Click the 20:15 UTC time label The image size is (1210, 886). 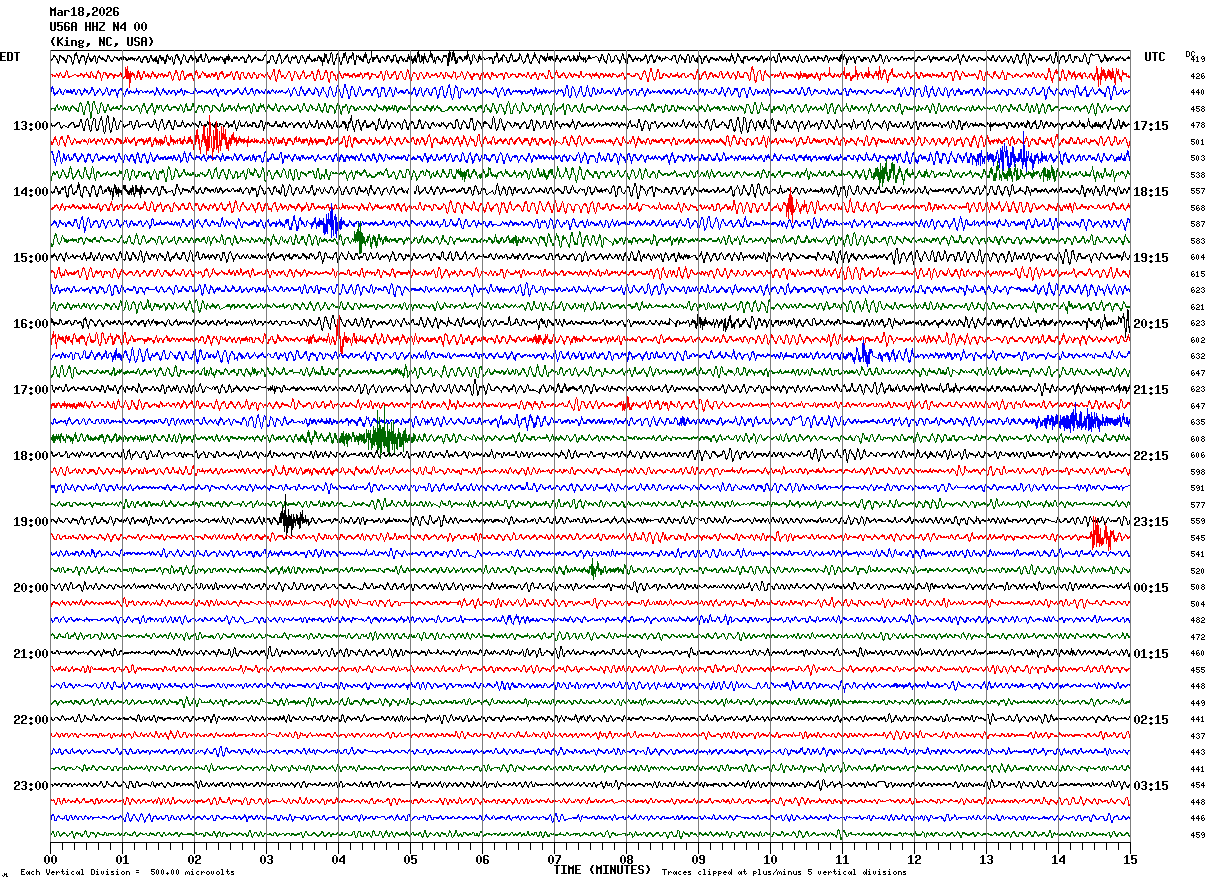point(1150,324)
